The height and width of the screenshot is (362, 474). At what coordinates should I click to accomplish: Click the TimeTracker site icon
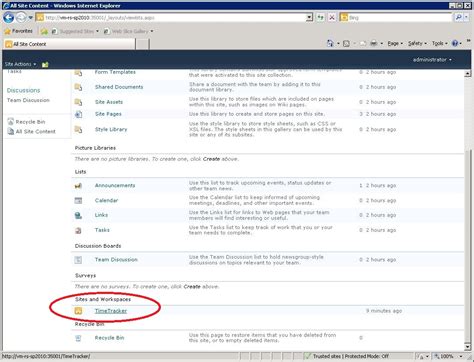click(x=78, y=311)
